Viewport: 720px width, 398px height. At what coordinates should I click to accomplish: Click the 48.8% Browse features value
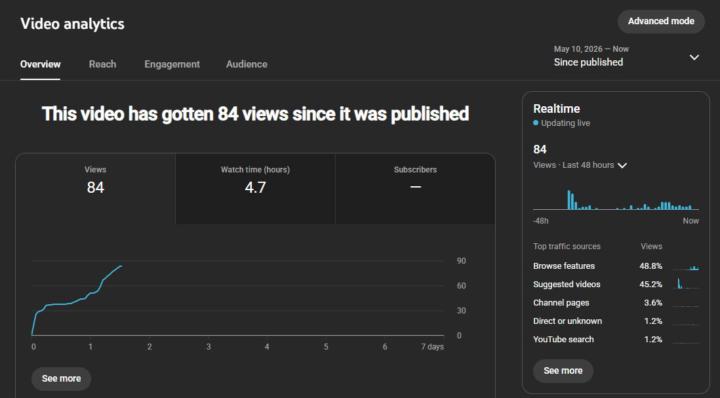651,266
